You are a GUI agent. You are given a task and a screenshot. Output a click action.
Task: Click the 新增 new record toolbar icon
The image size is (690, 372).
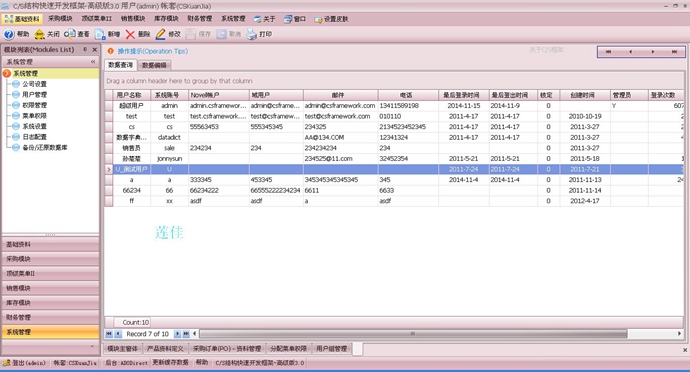pos(100,34)
